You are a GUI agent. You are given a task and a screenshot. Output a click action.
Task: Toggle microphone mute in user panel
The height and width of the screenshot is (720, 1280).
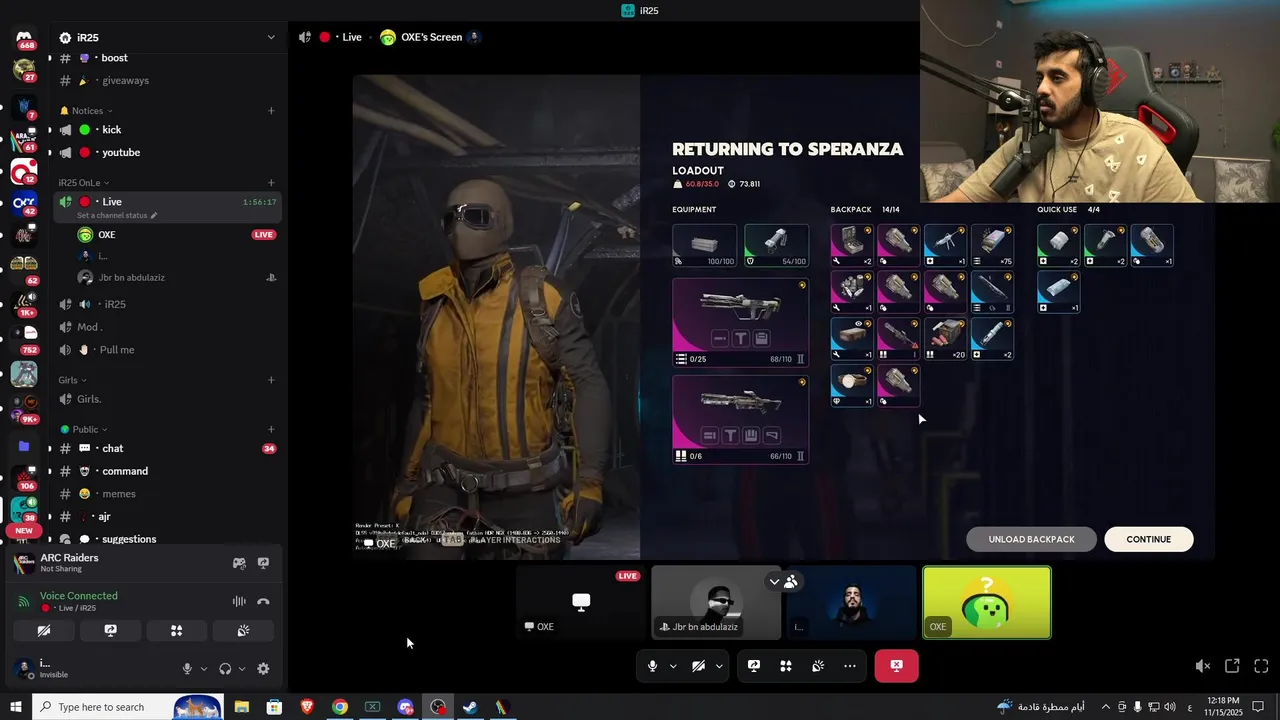(x=187, y=669)
